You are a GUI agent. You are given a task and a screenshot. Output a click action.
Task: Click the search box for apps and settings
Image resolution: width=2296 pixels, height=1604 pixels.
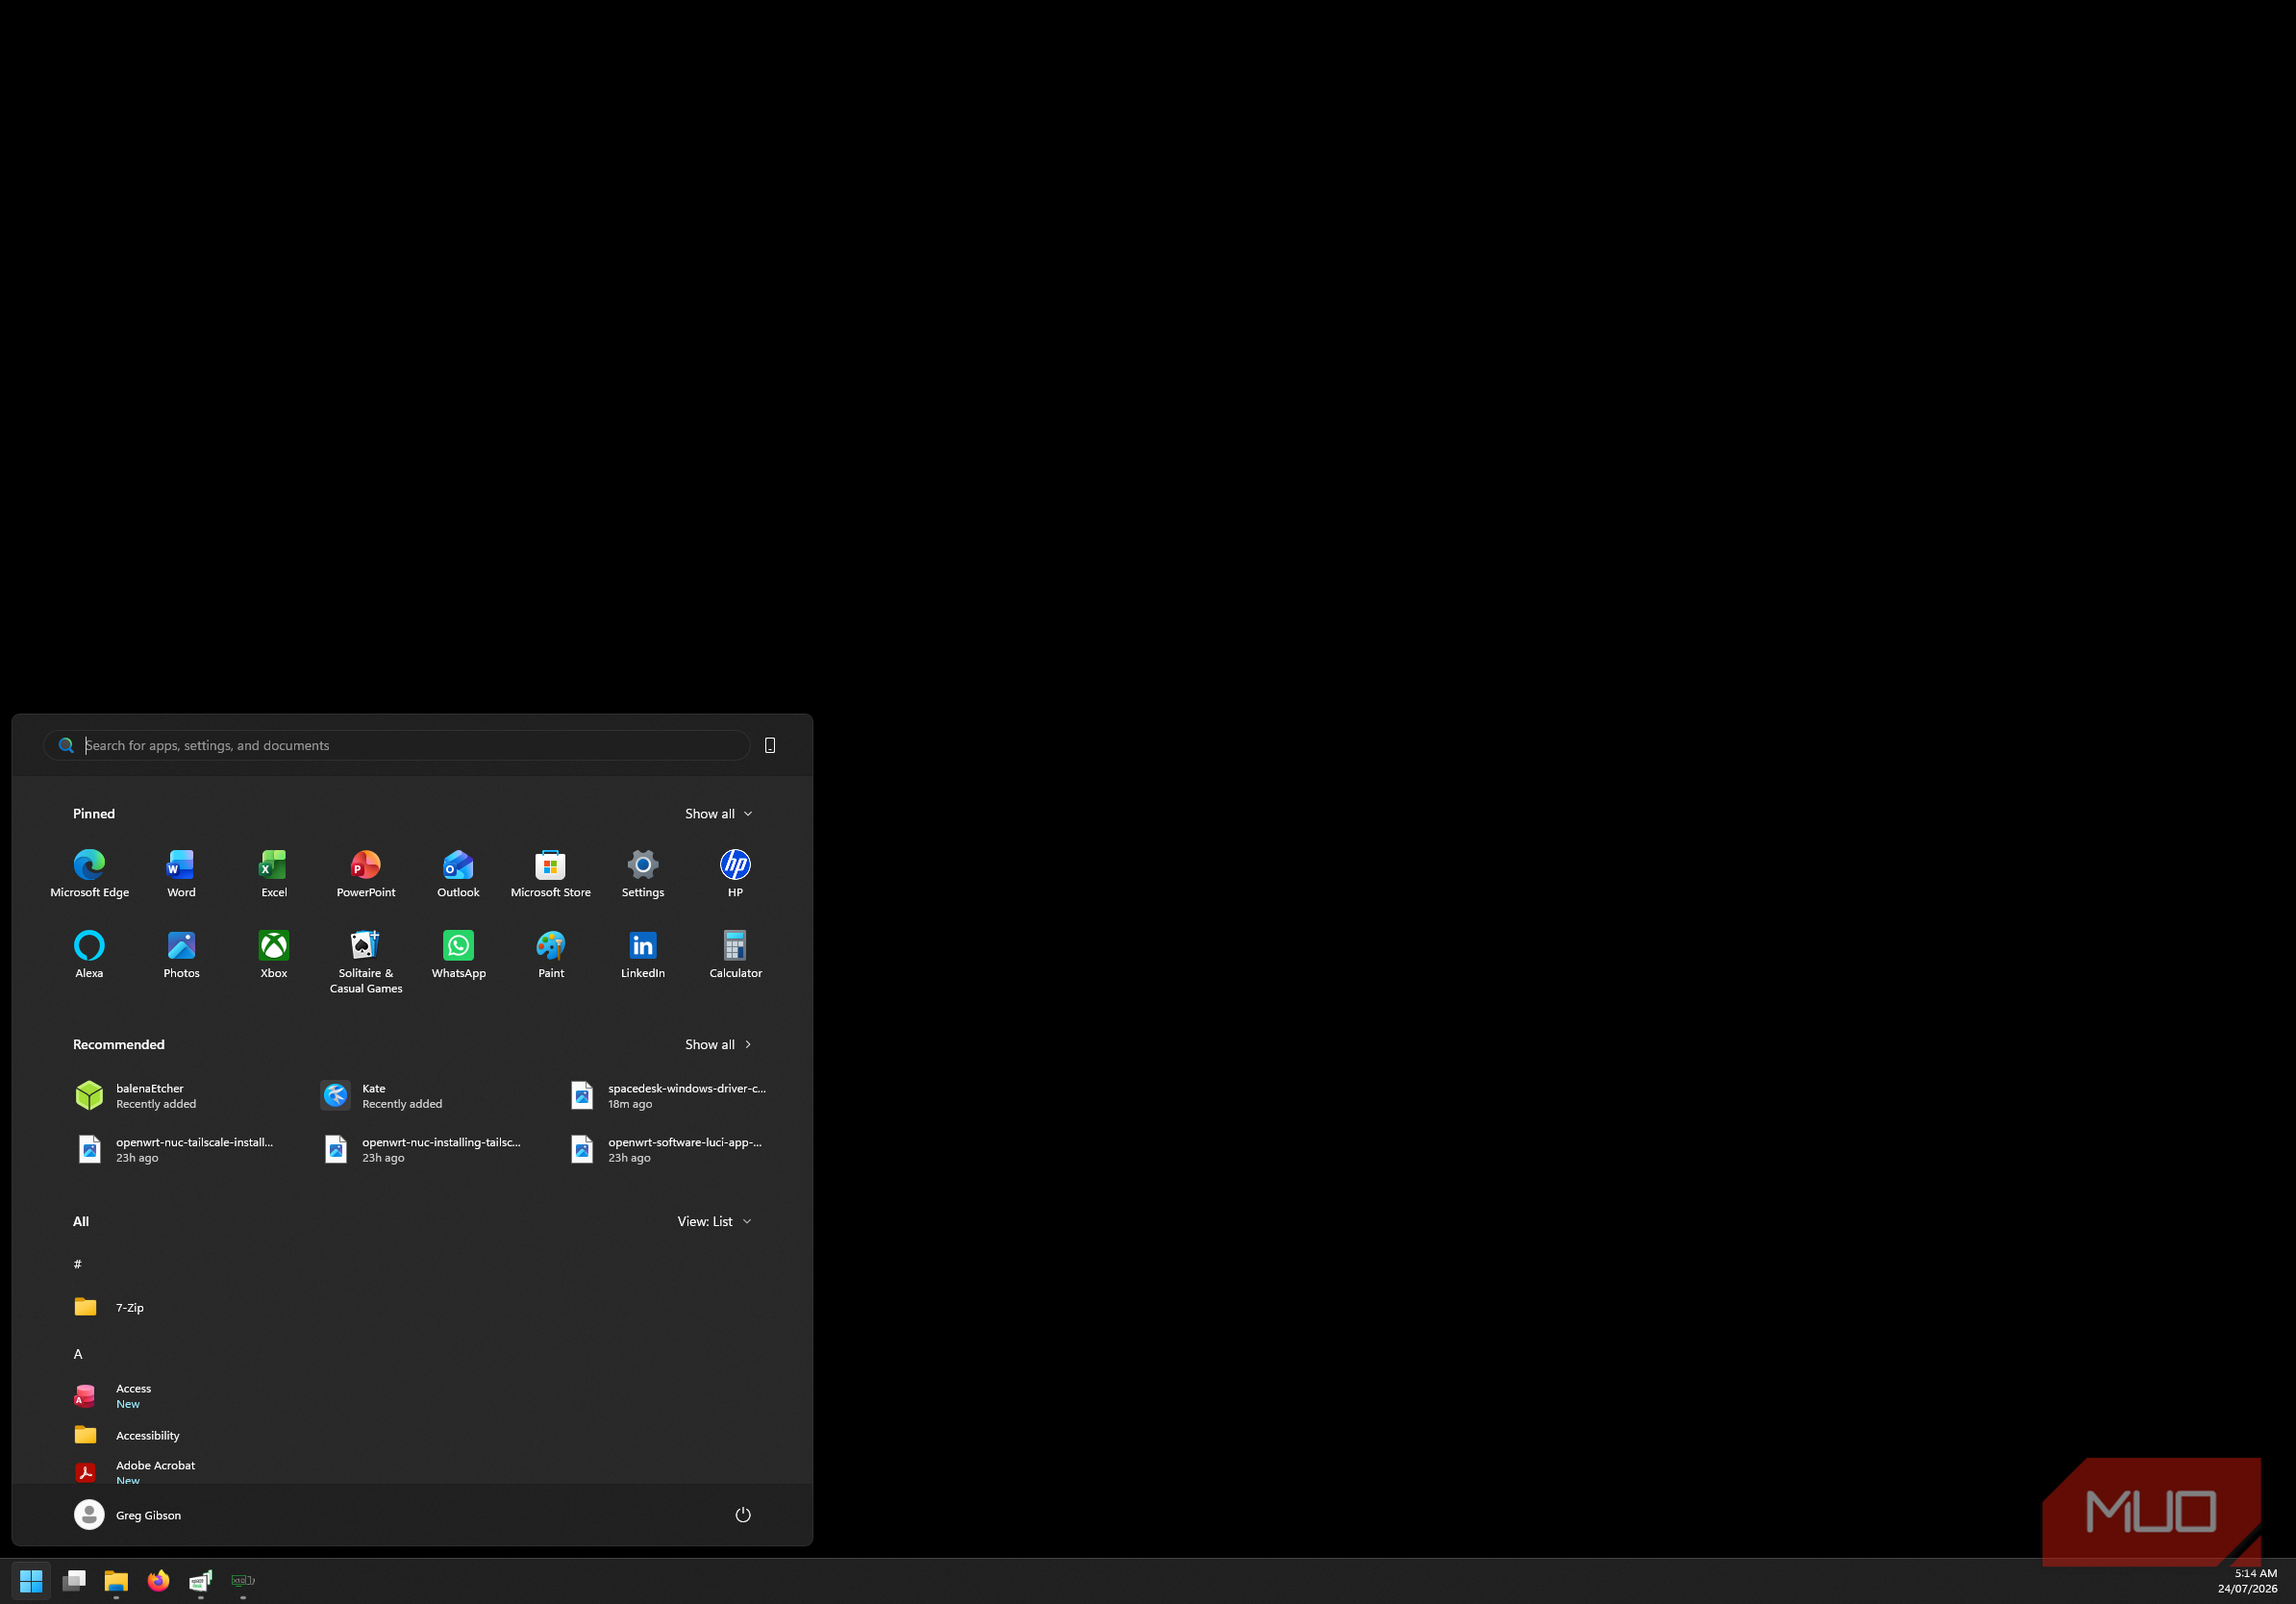coord(397,745)
